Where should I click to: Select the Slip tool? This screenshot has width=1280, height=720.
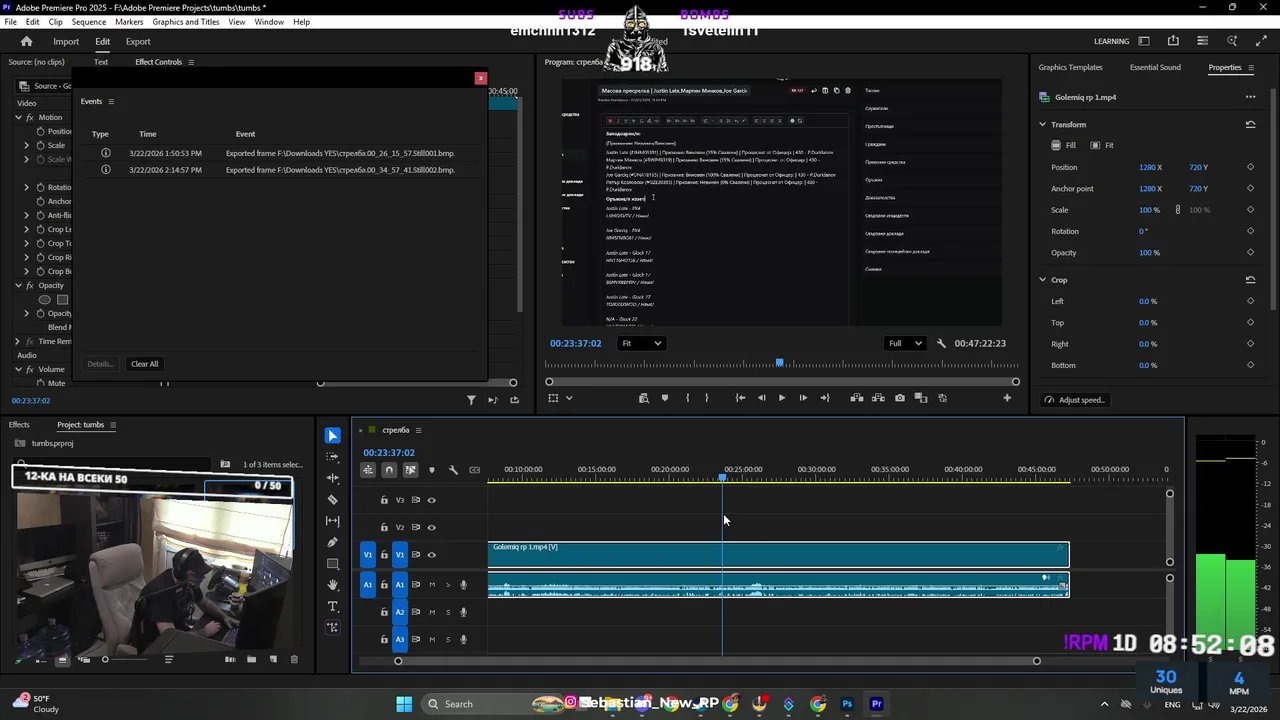click(333, 521)
